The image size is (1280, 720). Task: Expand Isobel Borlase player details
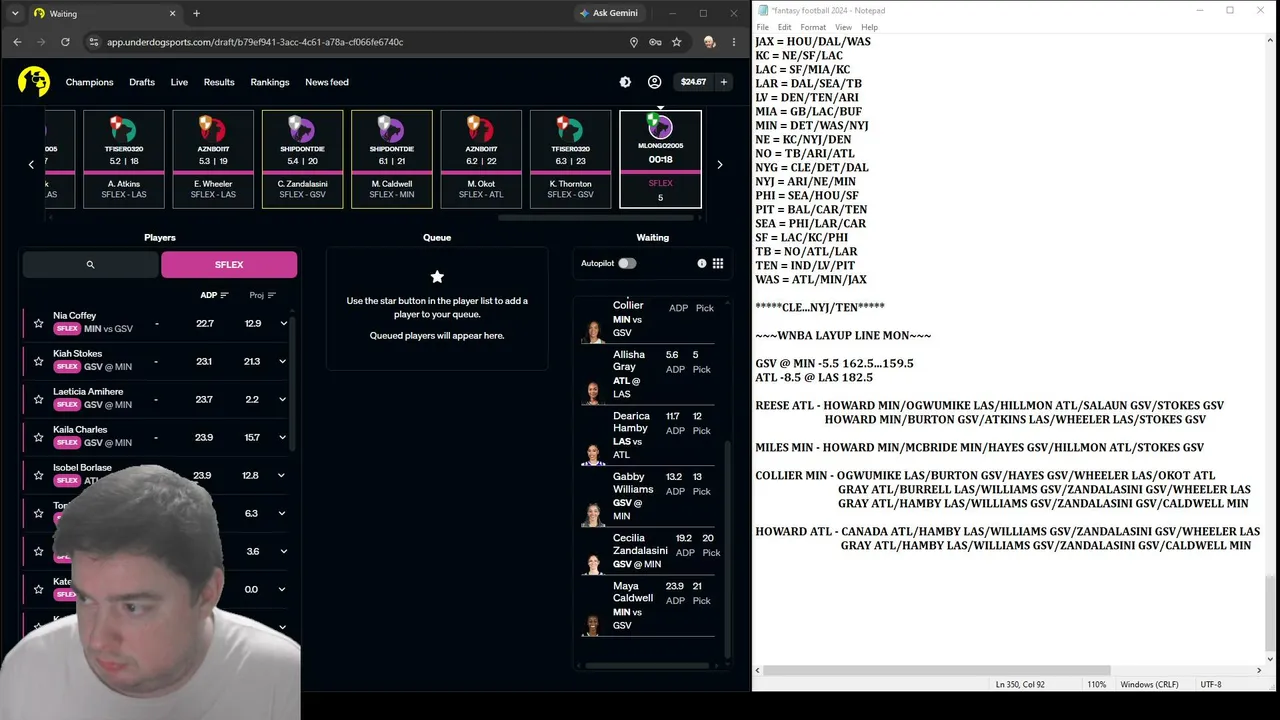[282, 475]
